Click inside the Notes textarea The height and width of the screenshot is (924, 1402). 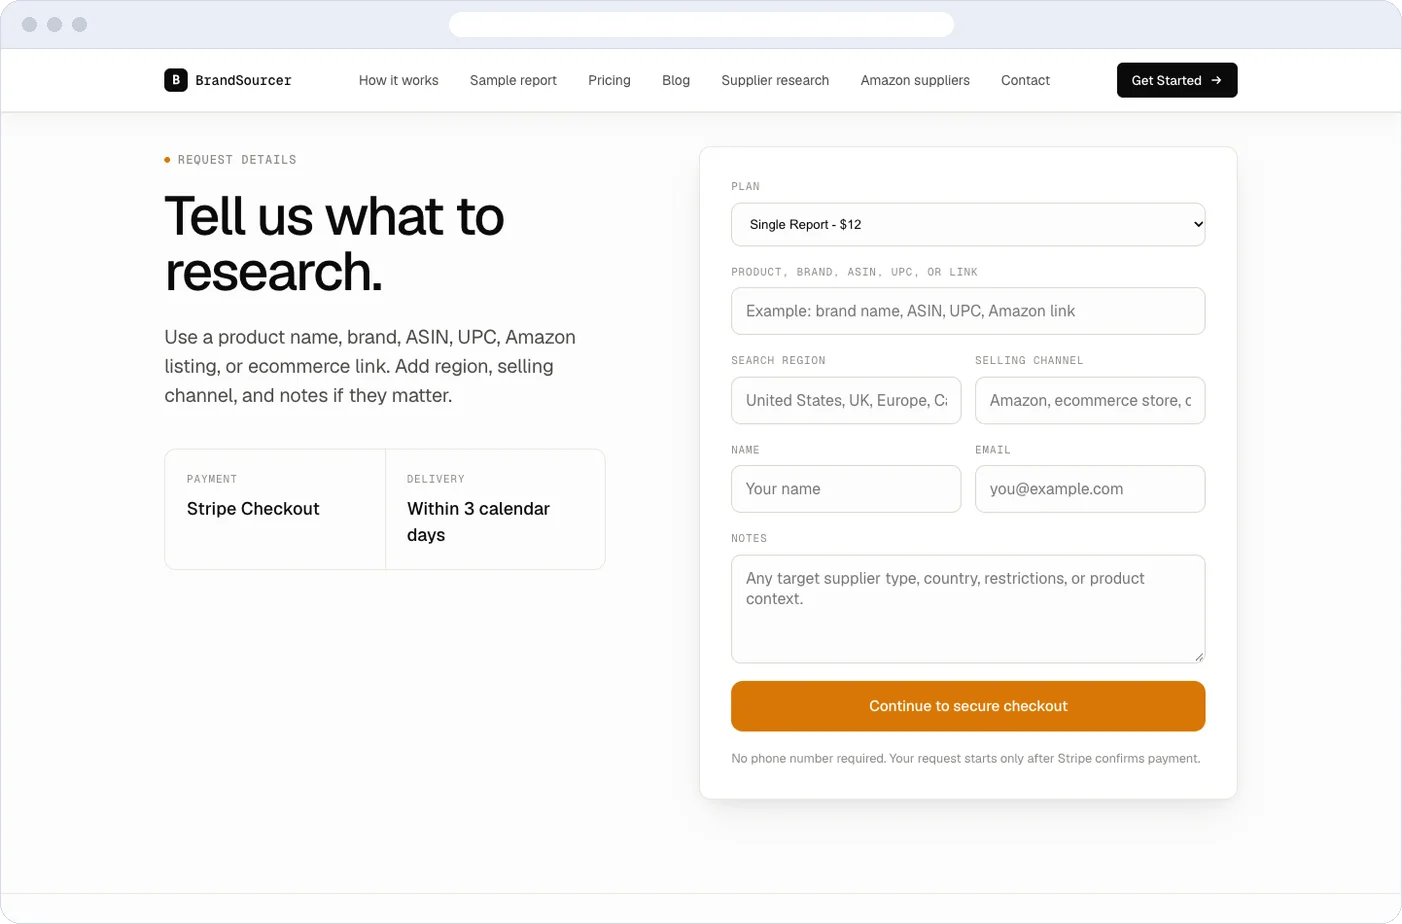point(968,609)
